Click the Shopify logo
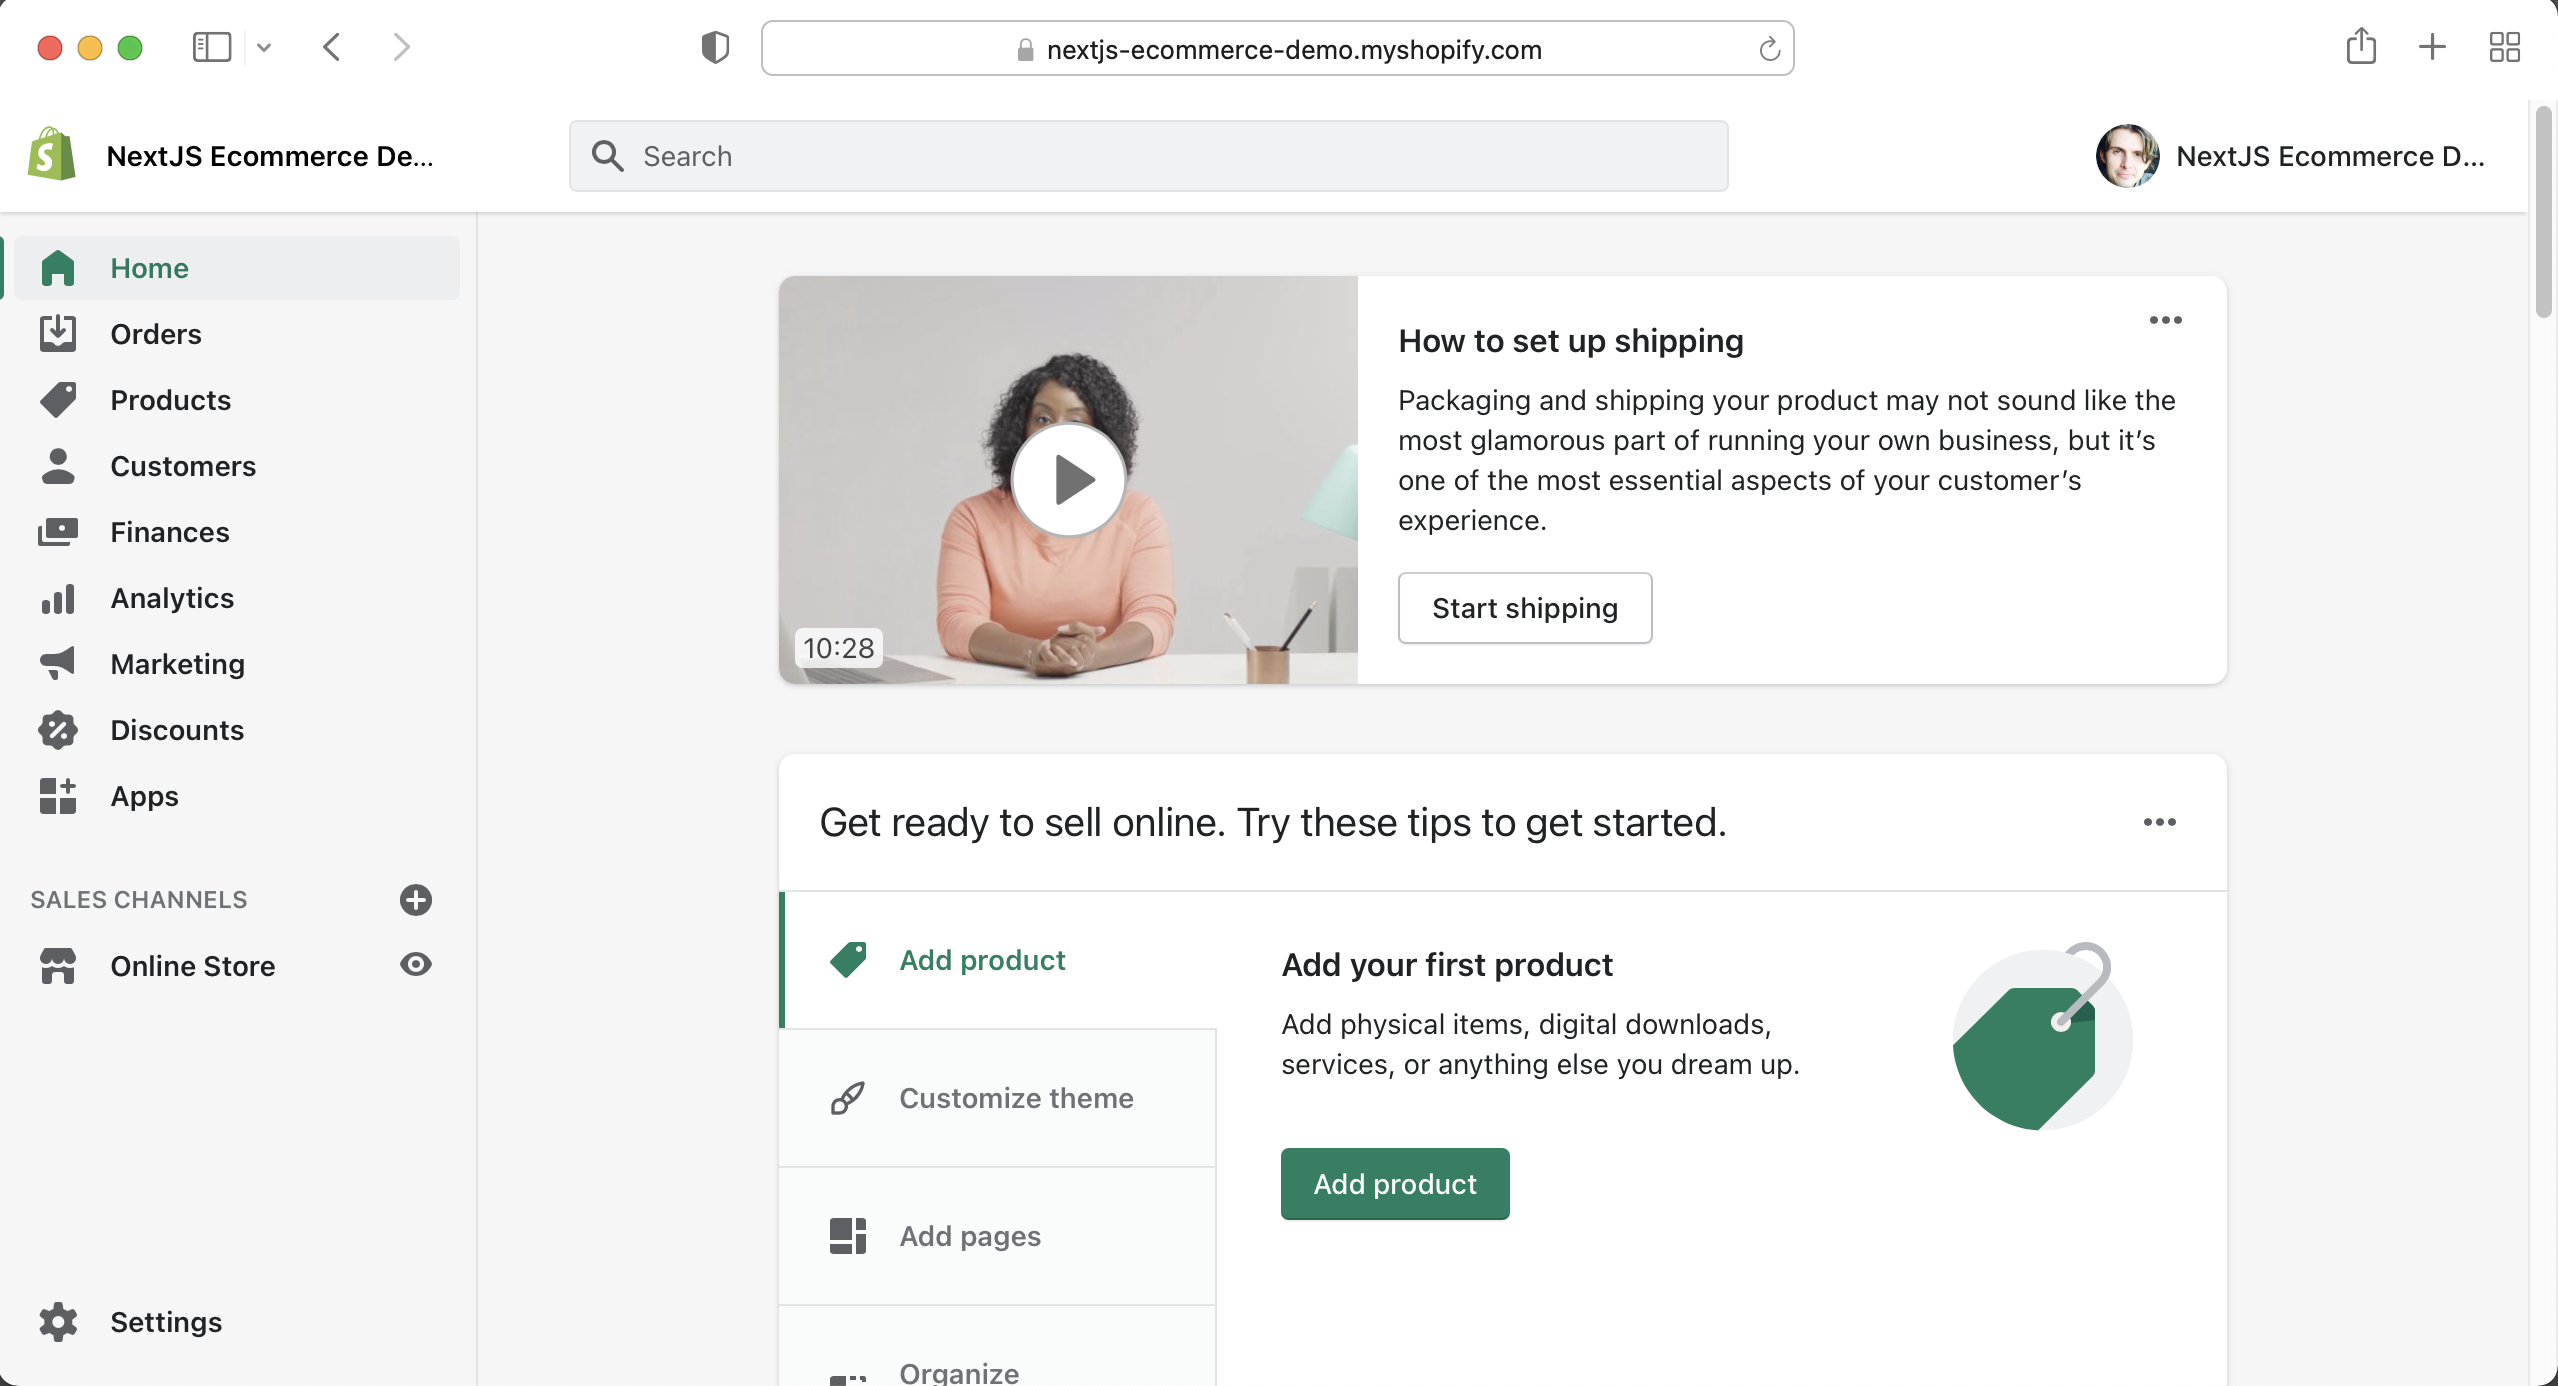The image size is (2558, 1386). (52, 155)
